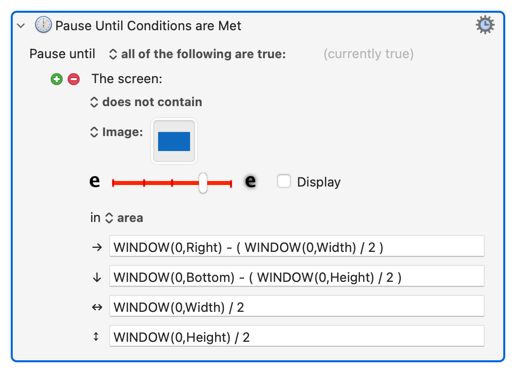Click the WINDOW(0,Bottom) expression field
The height and width of the screenshot is (376, 516).
click(x=297, y=276)
